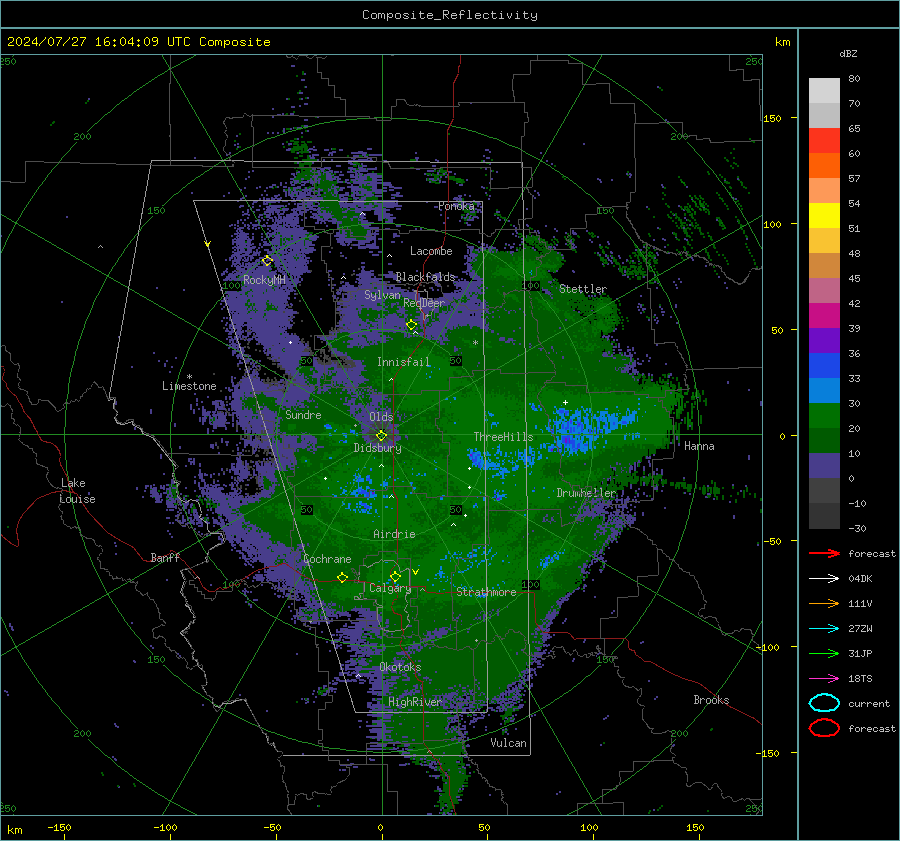Click the Airdrie city label
Image resolution: width=900 pixels, height=841 pixels.
(394, 534)
